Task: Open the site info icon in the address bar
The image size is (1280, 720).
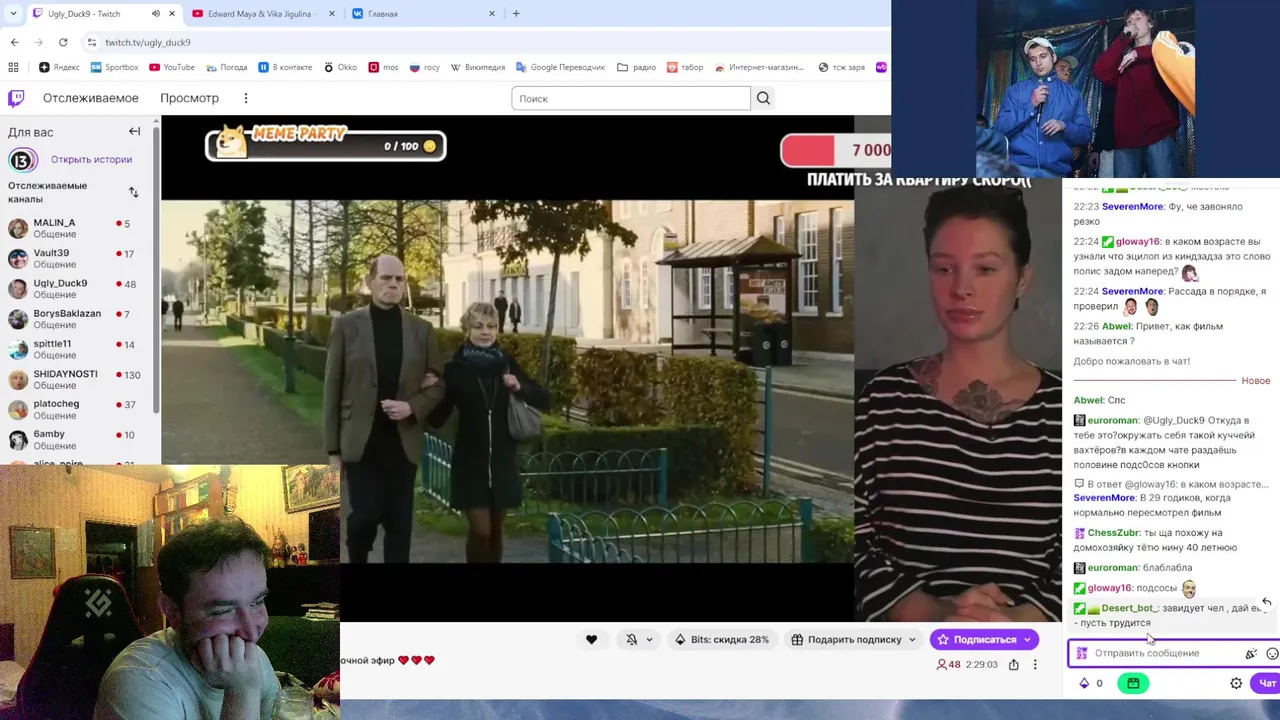Action: (x=92, y=42)
